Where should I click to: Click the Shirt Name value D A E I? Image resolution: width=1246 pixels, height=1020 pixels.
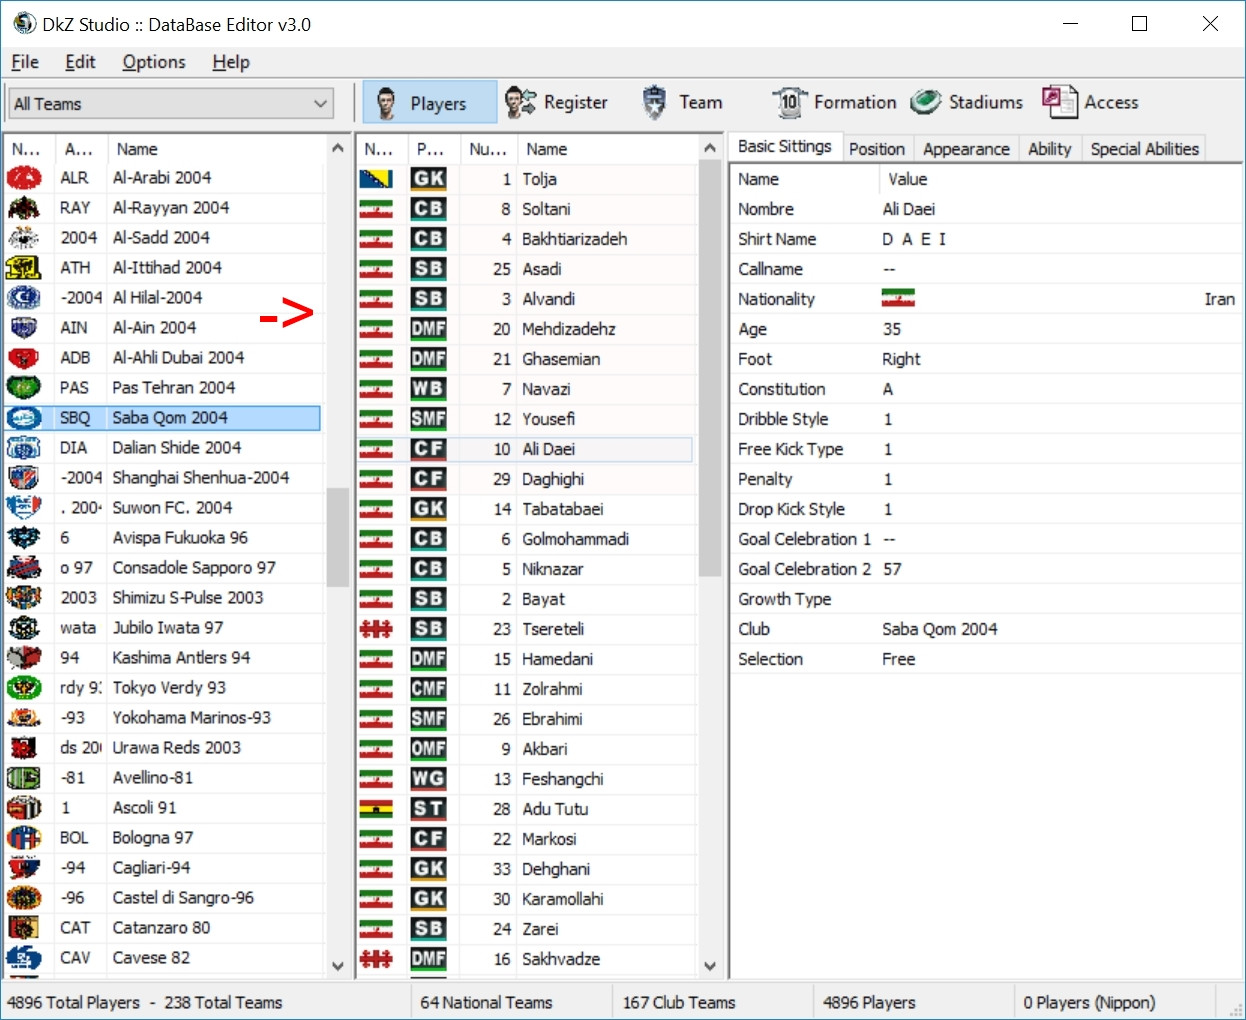(x=914, y=239)
